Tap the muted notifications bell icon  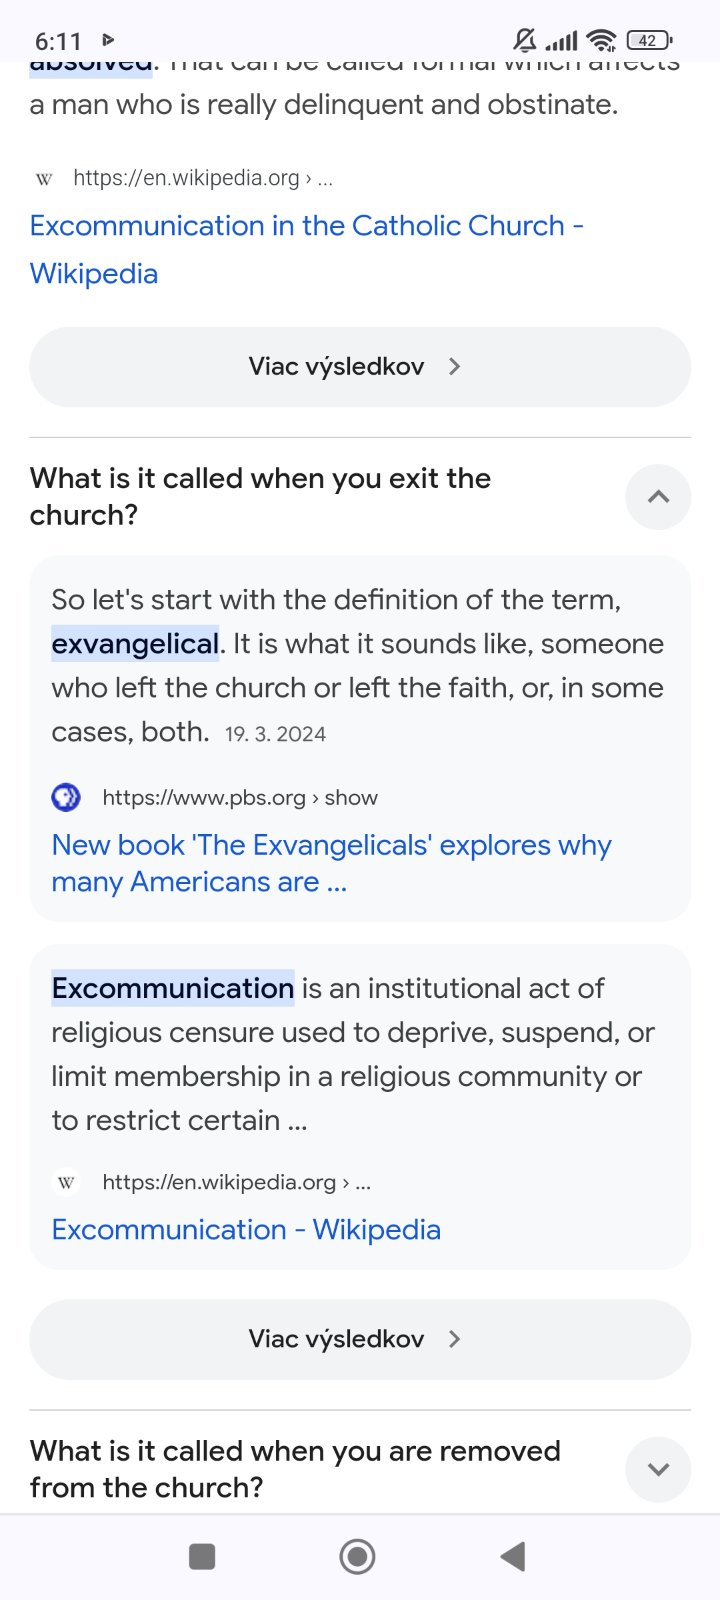tap(524, 40)
